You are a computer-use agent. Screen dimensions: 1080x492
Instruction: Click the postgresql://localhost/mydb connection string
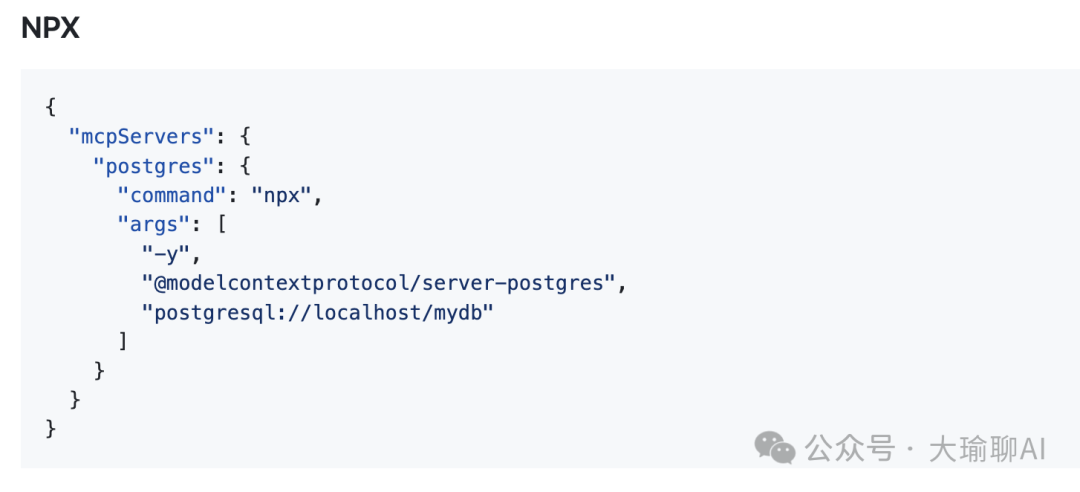319,312
